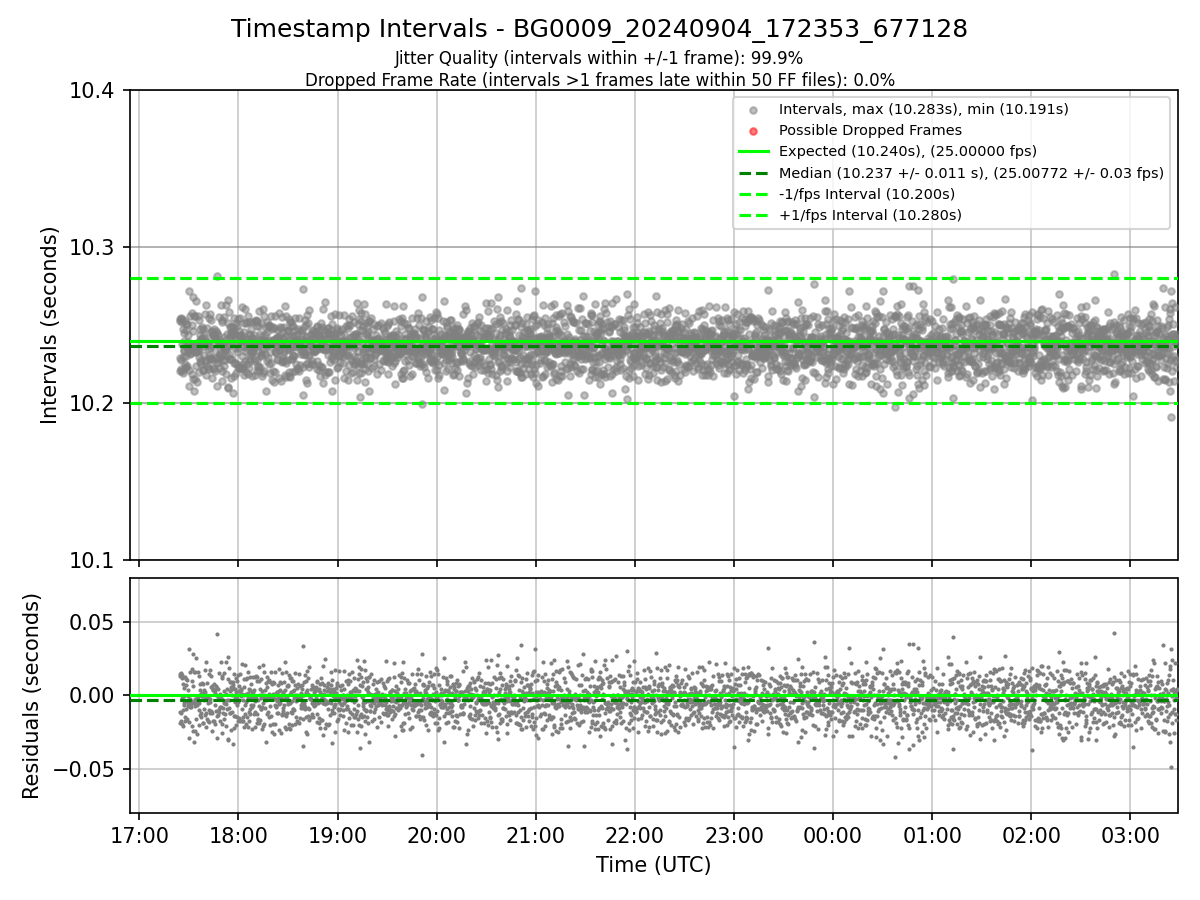The height and width of the screenshot is (900, 1200).
Task: Click the x-axis tick label '00:00'
Action: coord(832,834)
